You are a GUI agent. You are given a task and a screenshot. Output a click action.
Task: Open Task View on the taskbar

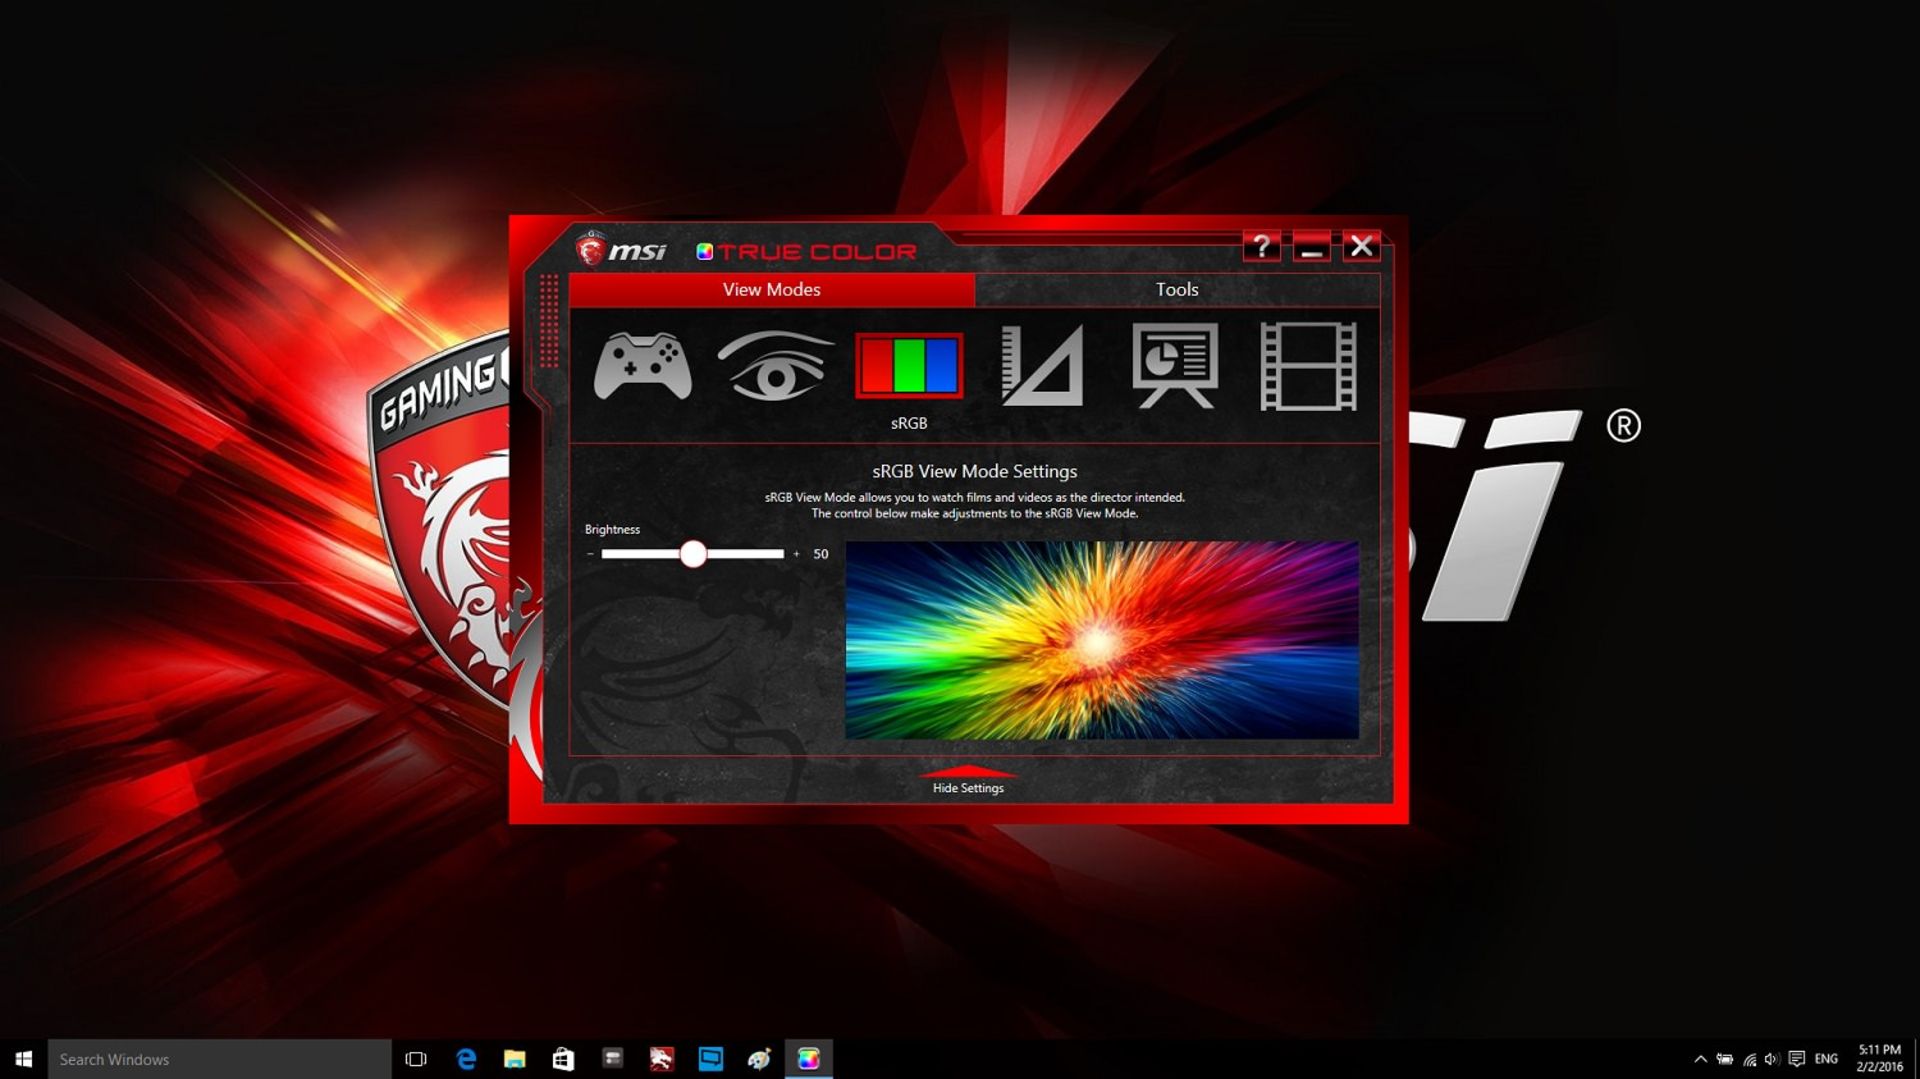point(416,1059)
